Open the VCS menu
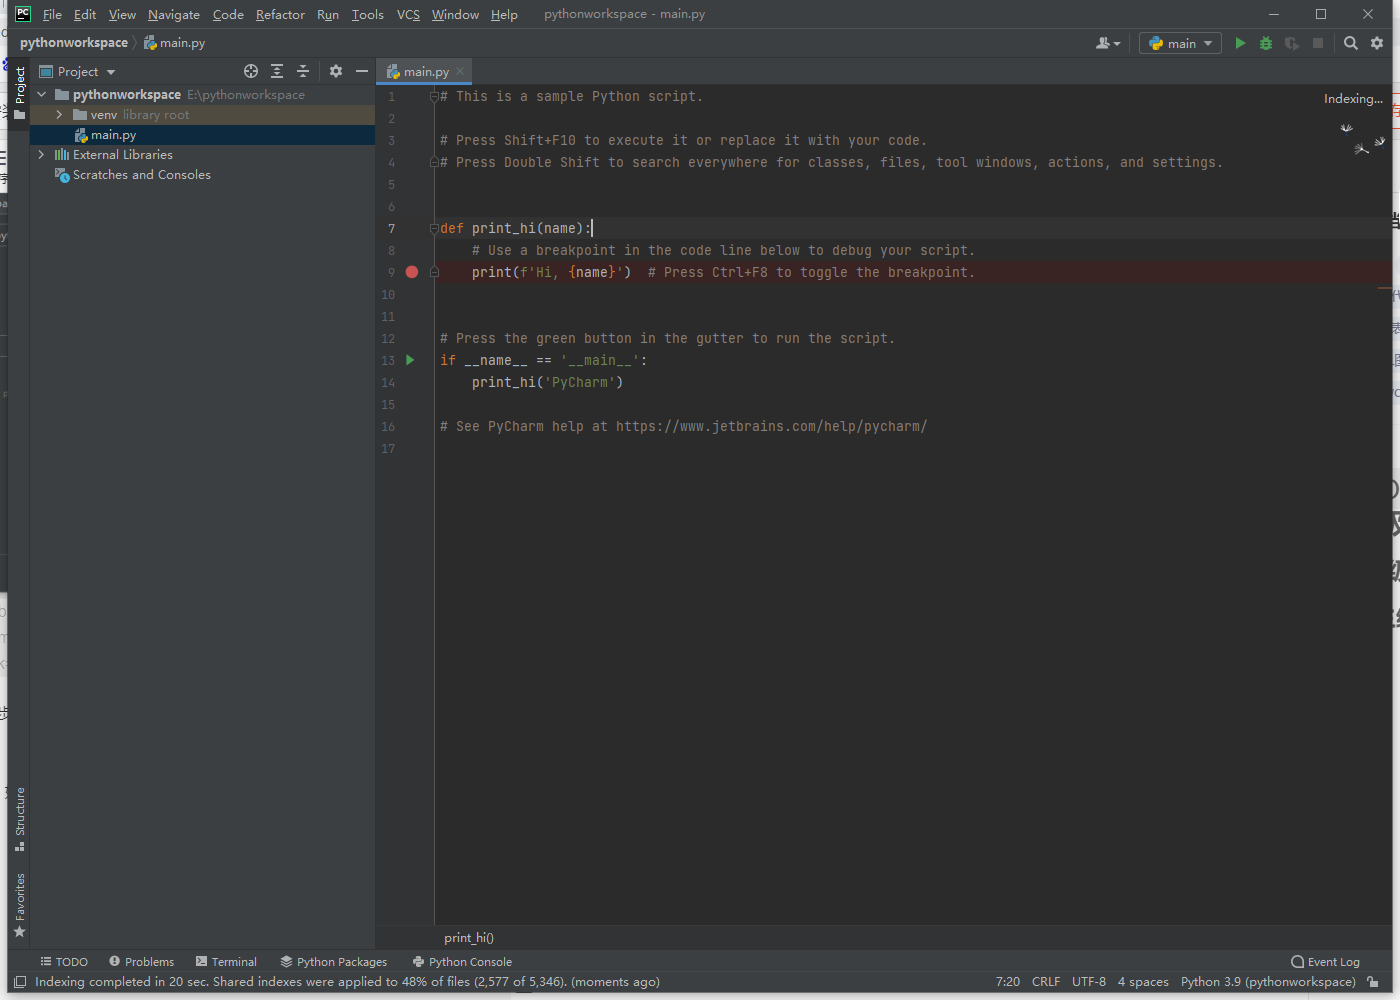The image size is (1400, 1000). [408, 14]
